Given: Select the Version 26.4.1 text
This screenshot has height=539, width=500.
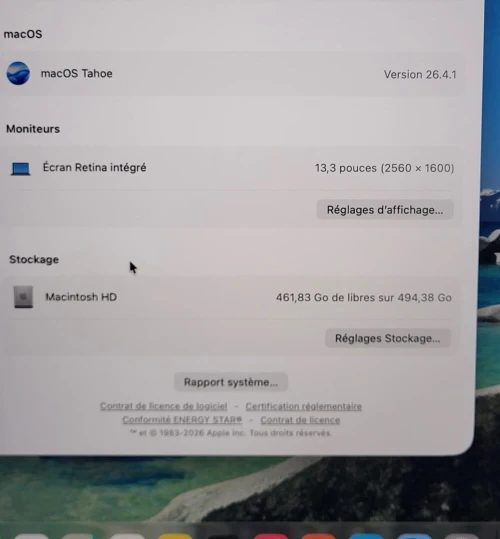Looking at the screenshot, I should (420, 75).
